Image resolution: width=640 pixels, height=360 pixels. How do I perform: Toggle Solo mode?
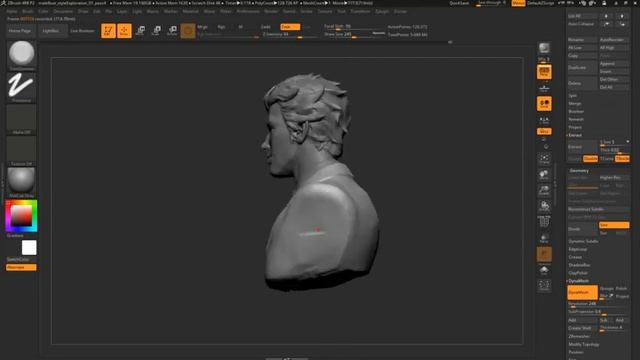[544, 270]
